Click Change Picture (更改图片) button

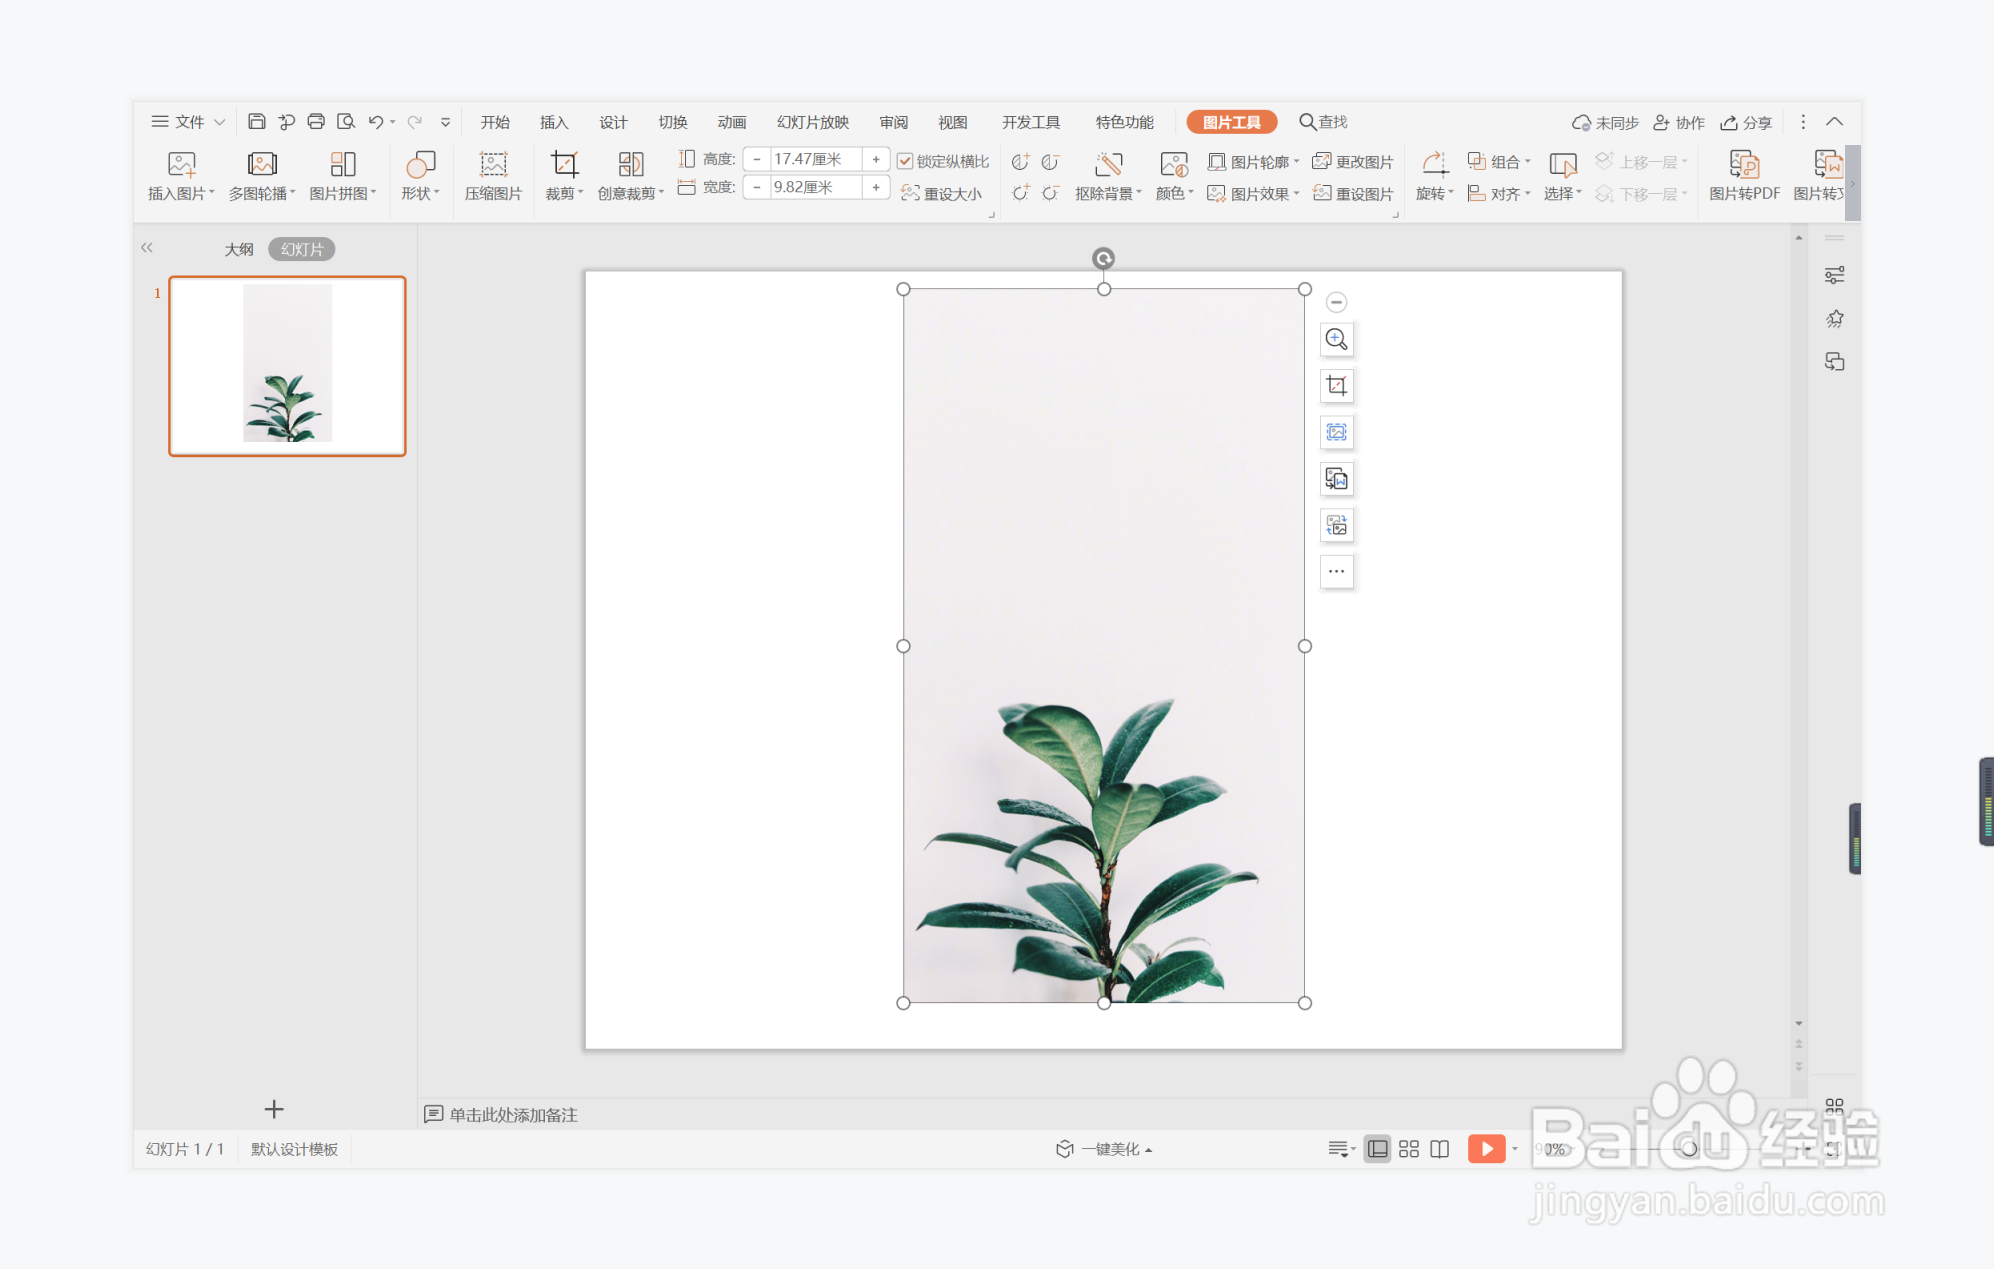tap(1353, 162)
